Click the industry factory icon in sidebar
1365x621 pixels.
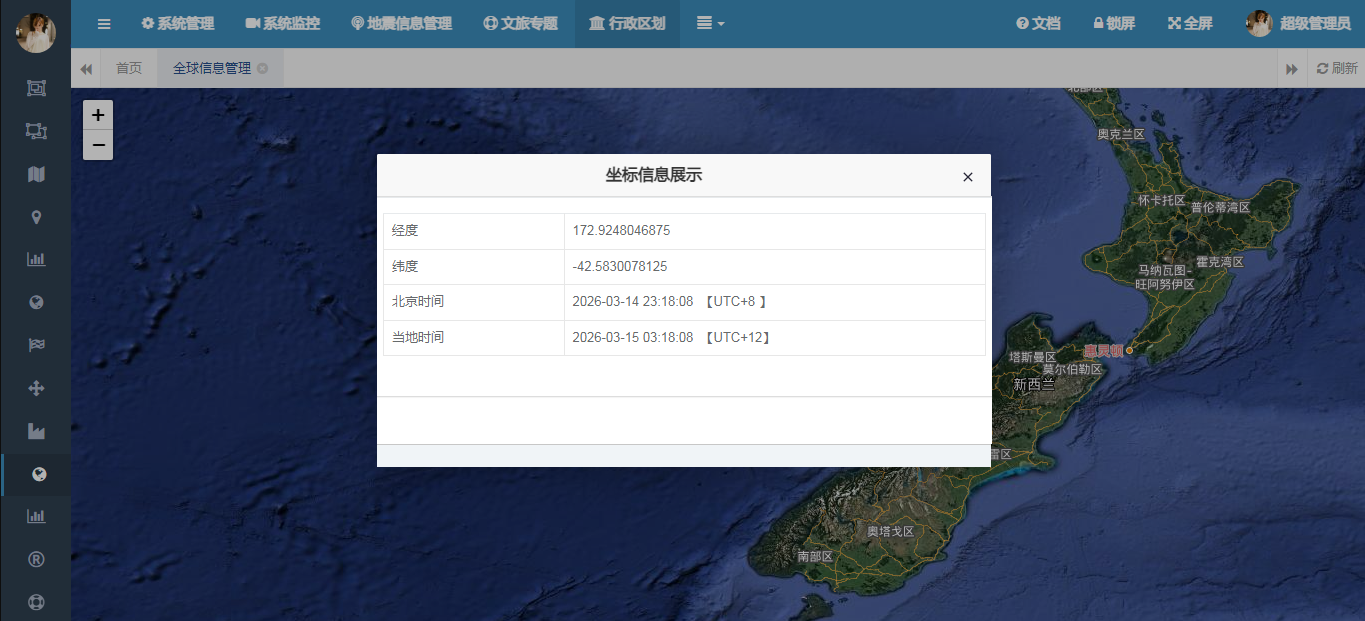point(37,431)
